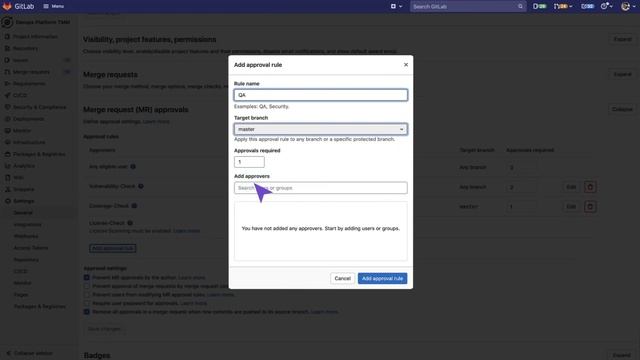Click the project avatar in sidebar
The width and height of the screenshot is (640, 360).
click(7, 22)
